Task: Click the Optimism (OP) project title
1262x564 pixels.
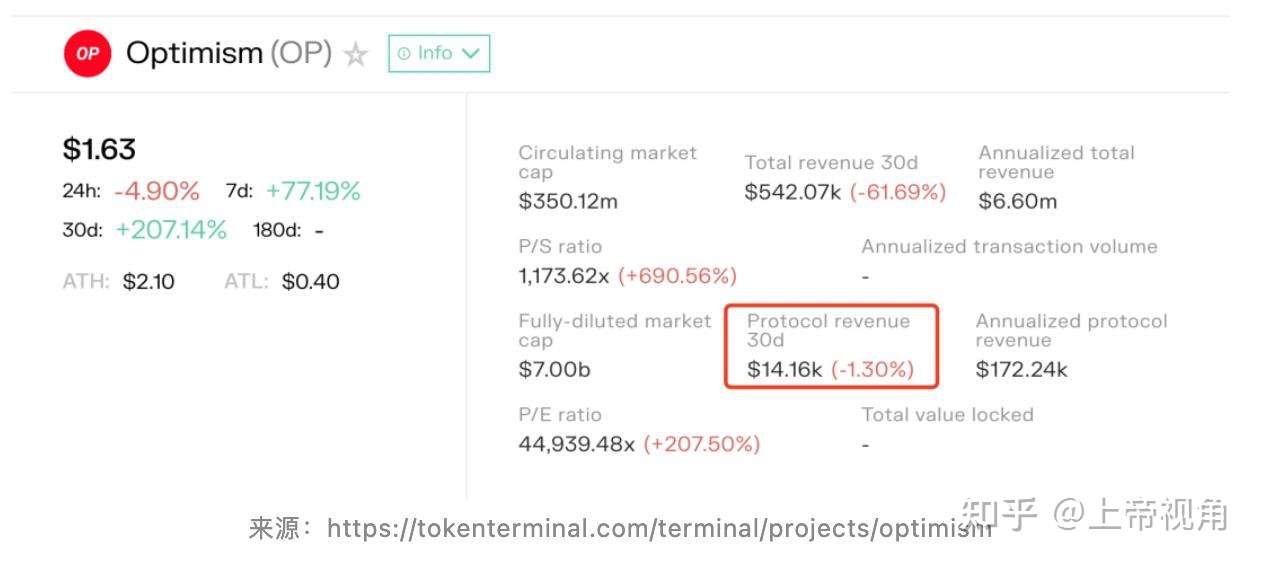Action: click(x=228, y=53)
